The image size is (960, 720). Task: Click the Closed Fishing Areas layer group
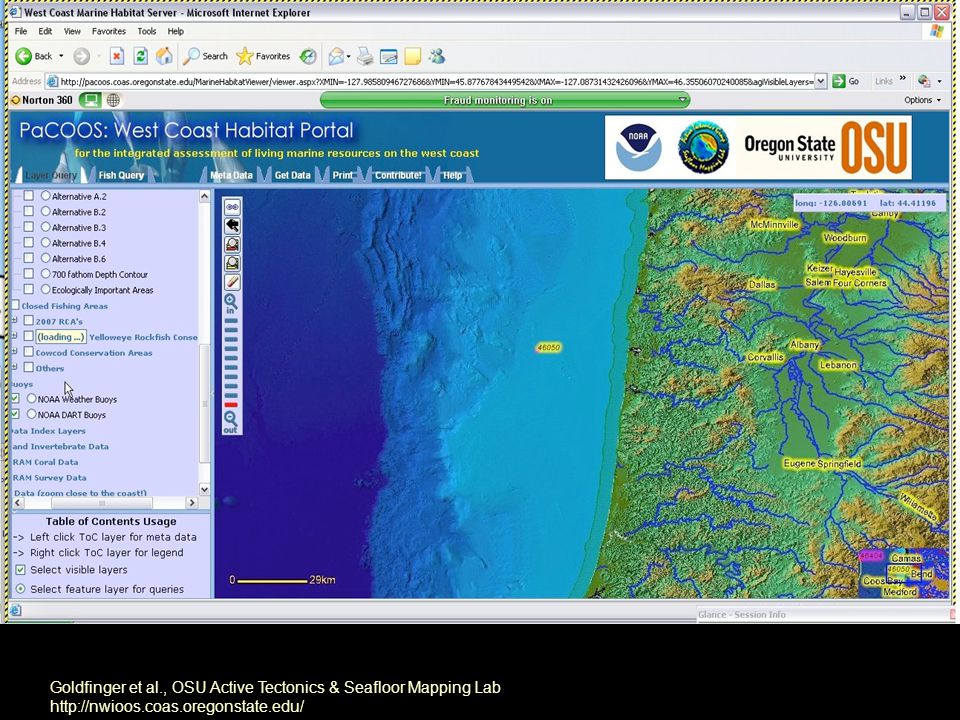pyautogui.click(x=64, y=306)
